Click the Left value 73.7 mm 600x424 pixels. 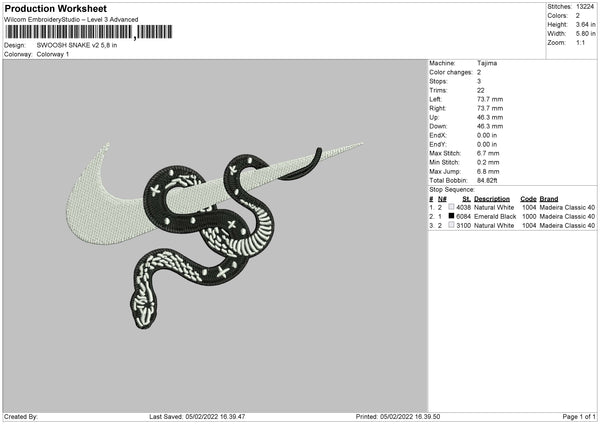click(490, 99)
